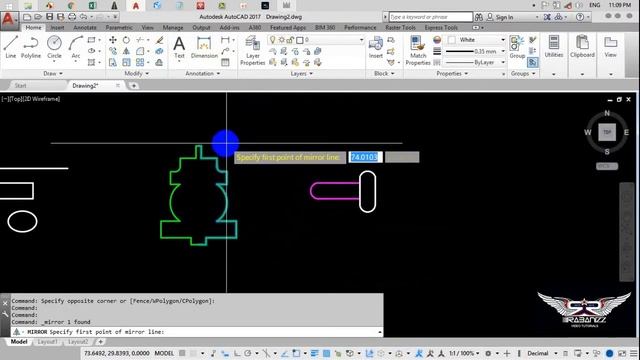Toggle lineweight display in status bar
This screenshot has width=640, height=360.
point(314,353)
